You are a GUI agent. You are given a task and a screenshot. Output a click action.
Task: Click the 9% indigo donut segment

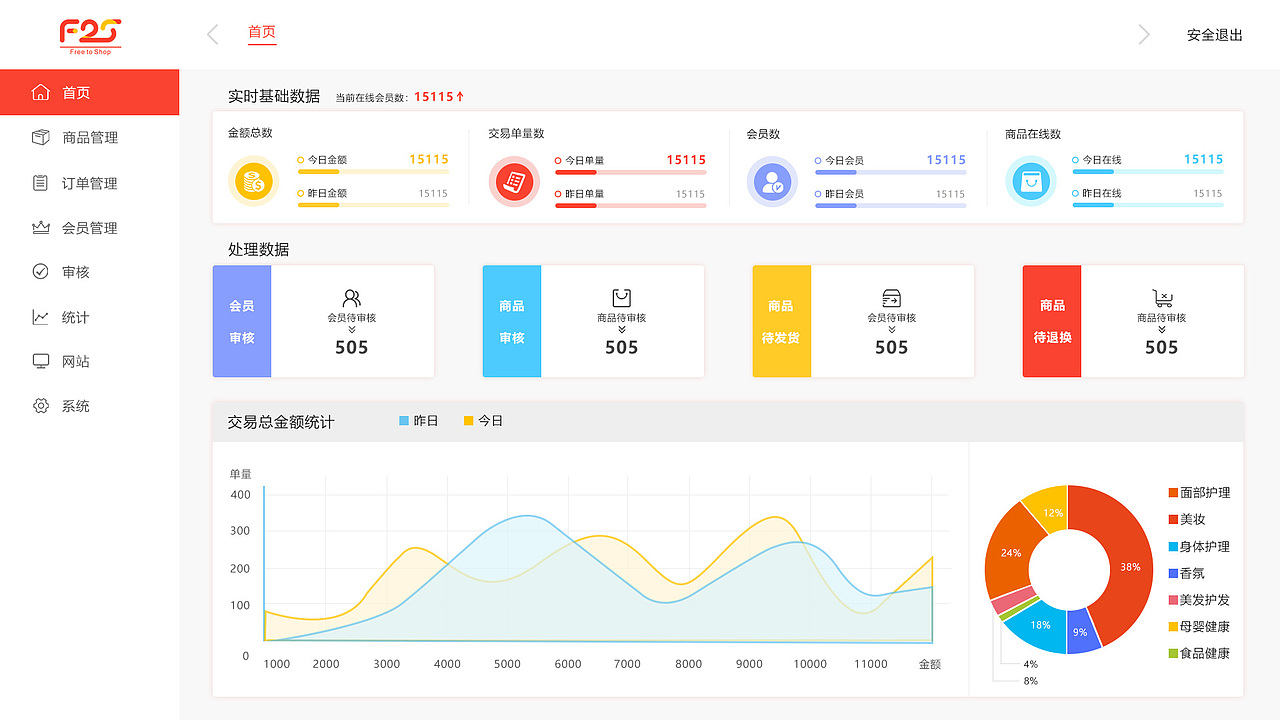click(x=1082, y=634)
